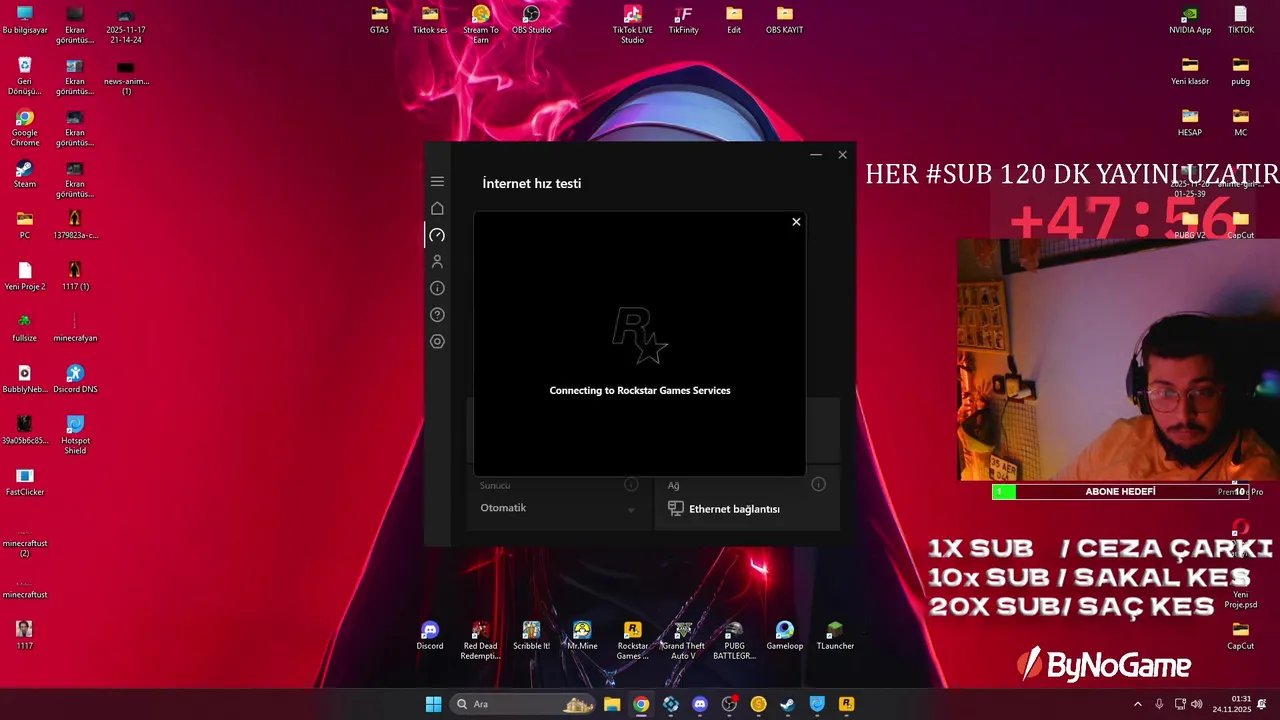This screenshot has width=1280, height=720.
Task: Select the Steam desktop shortcut
Action: pyautogui.click(x=25, y=174)
